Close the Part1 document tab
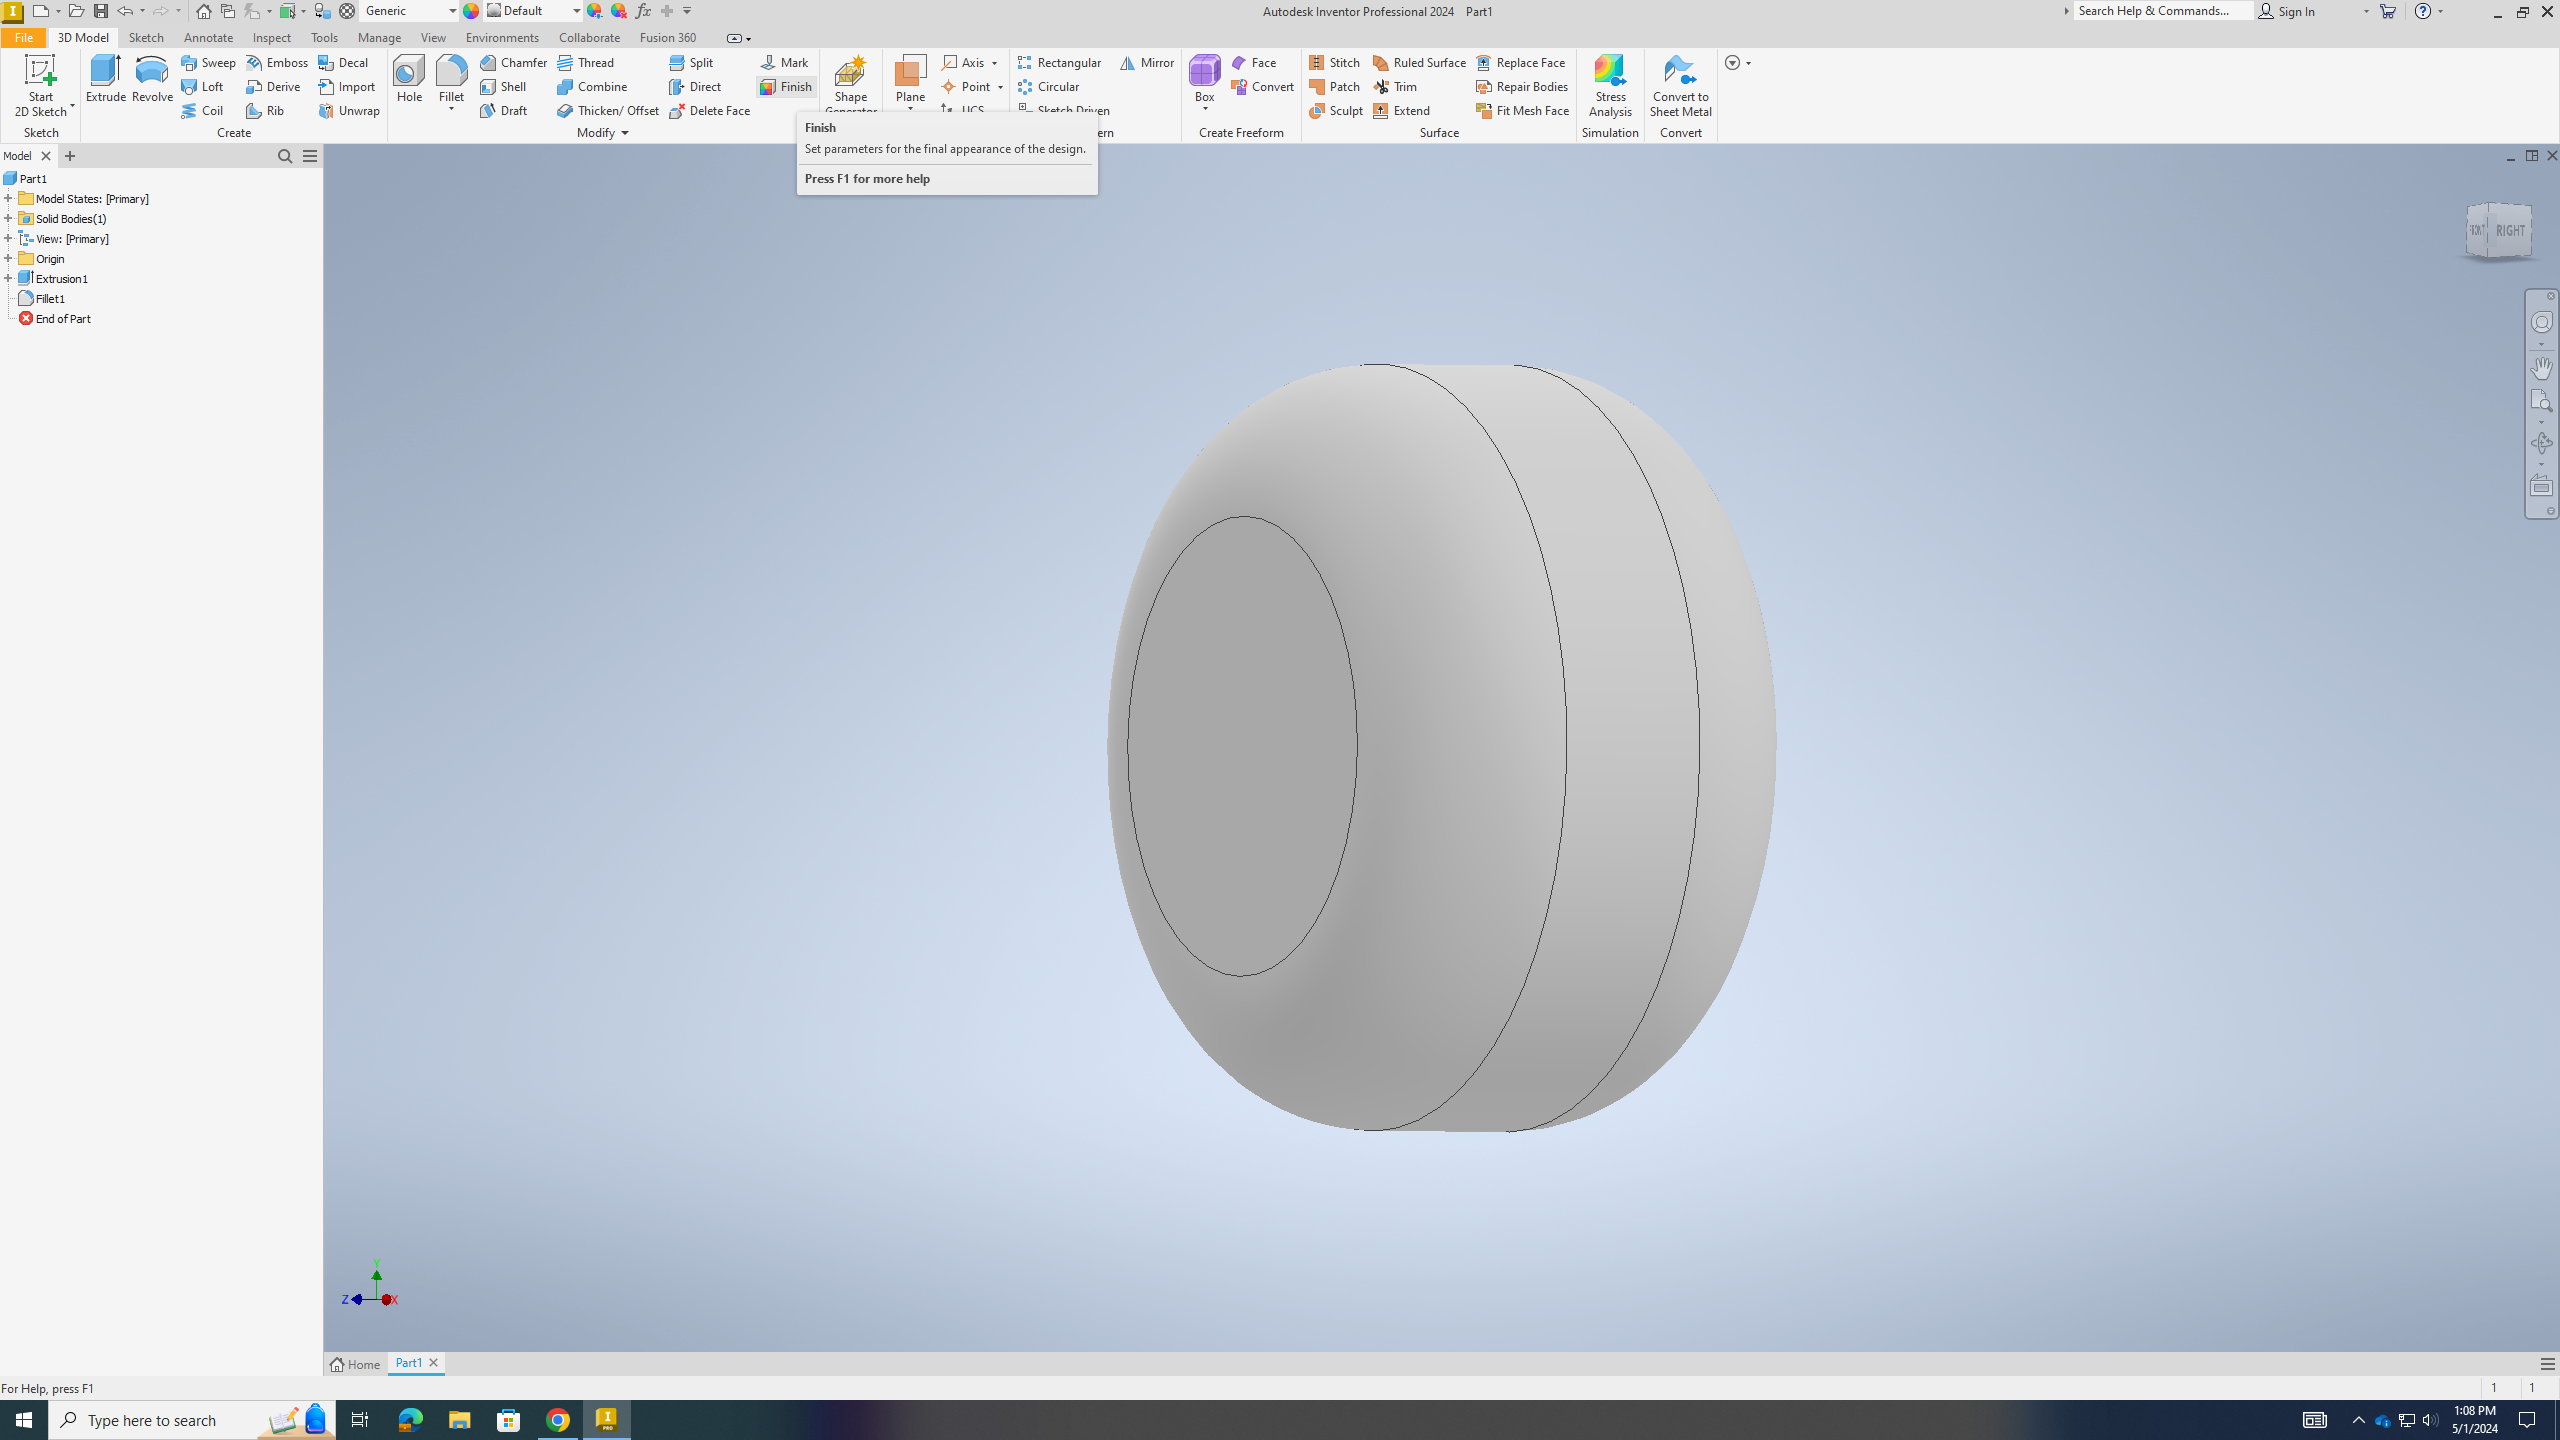This screenshot has width=2560, height=1440. coord(433,1362)
